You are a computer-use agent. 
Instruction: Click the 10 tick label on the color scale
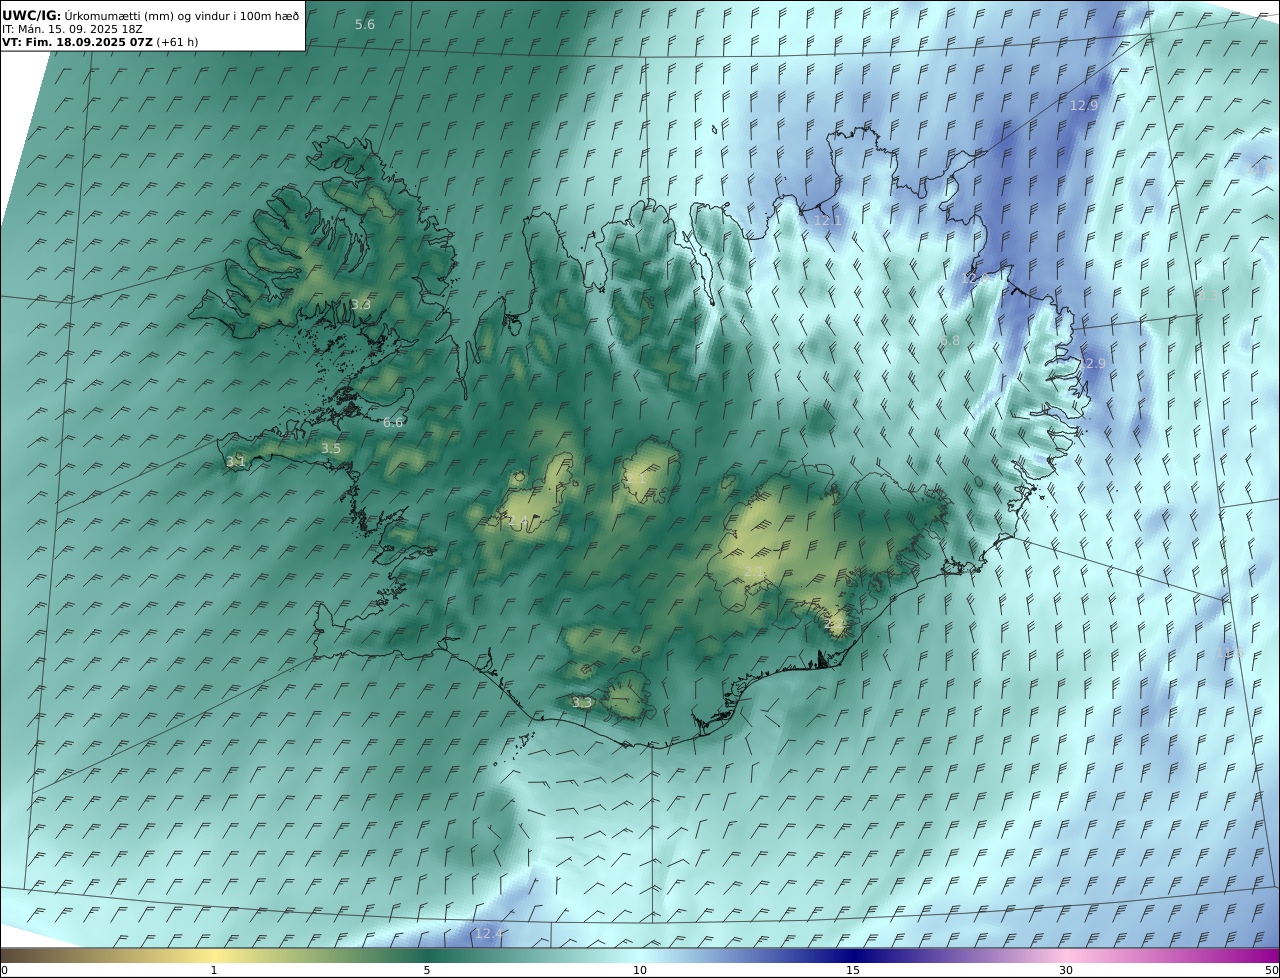pos(640,970)
